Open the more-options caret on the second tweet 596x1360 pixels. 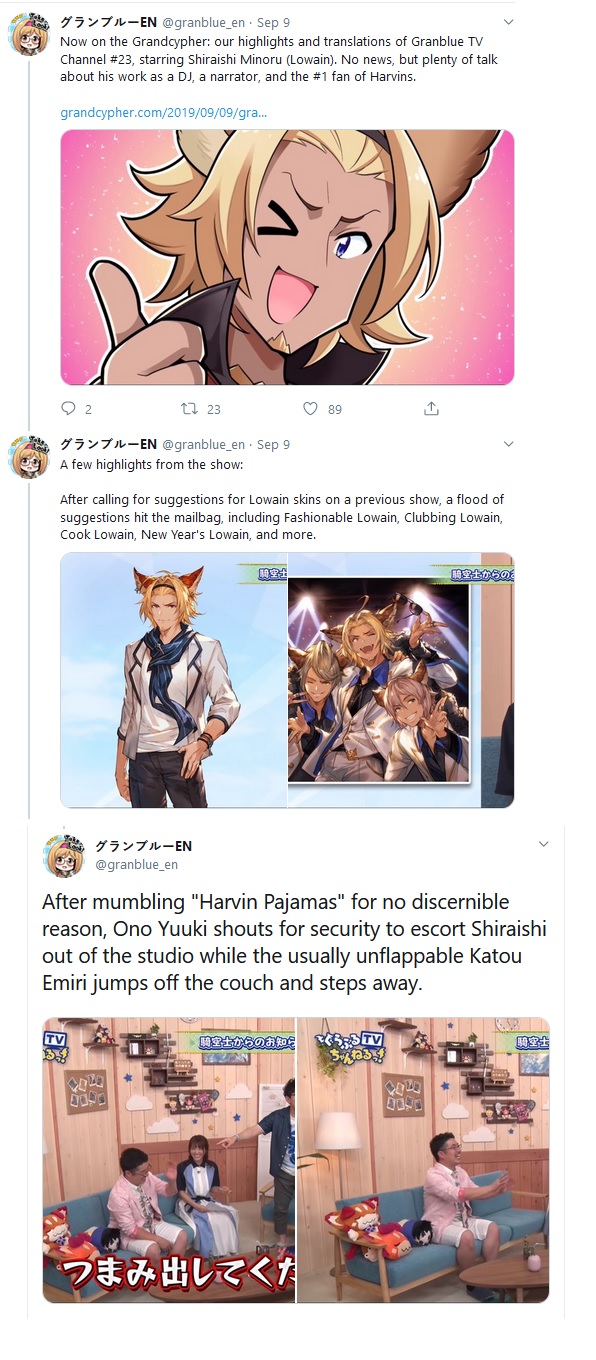(x=508, y=444)
